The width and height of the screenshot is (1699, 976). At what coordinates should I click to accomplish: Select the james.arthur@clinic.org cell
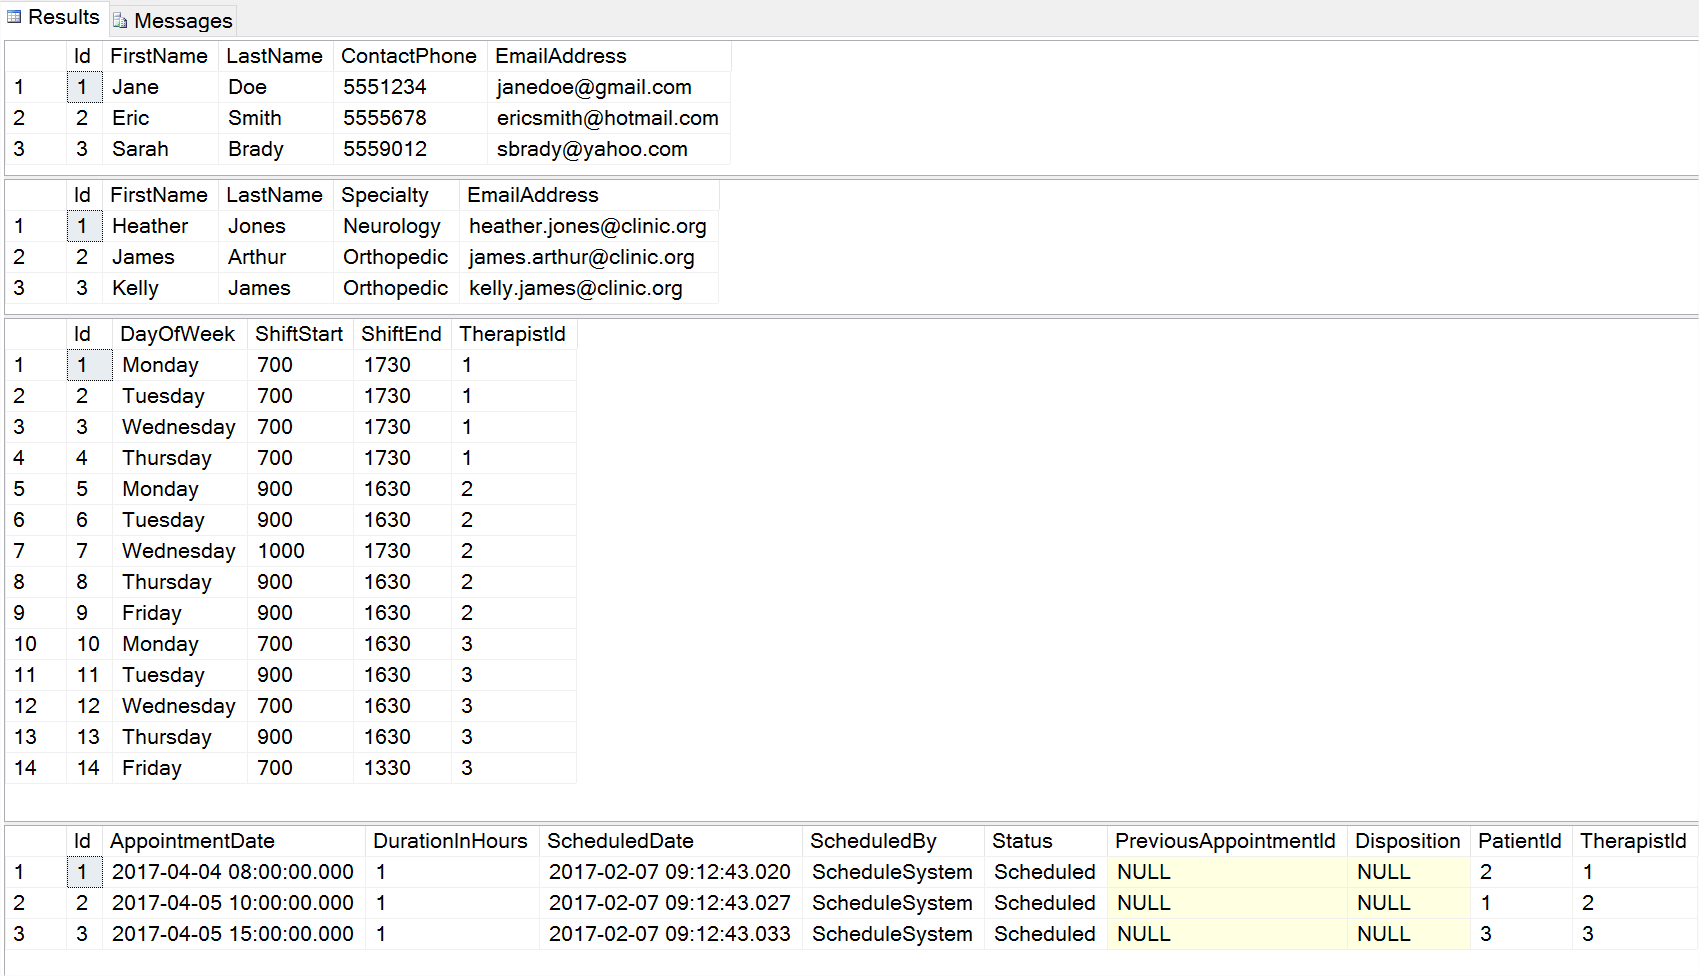click(x=589, y=257)
